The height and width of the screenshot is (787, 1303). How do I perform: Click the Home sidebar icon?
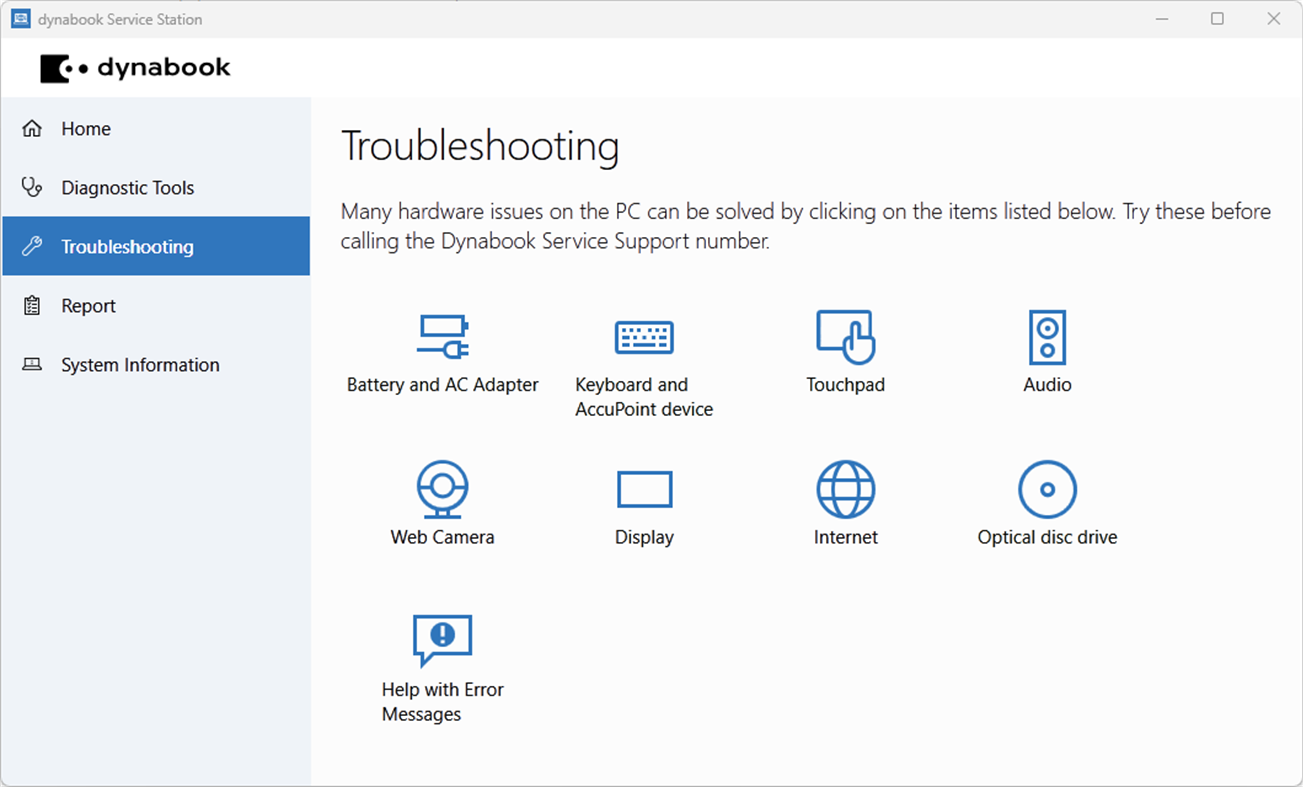[x=31, y=128]
